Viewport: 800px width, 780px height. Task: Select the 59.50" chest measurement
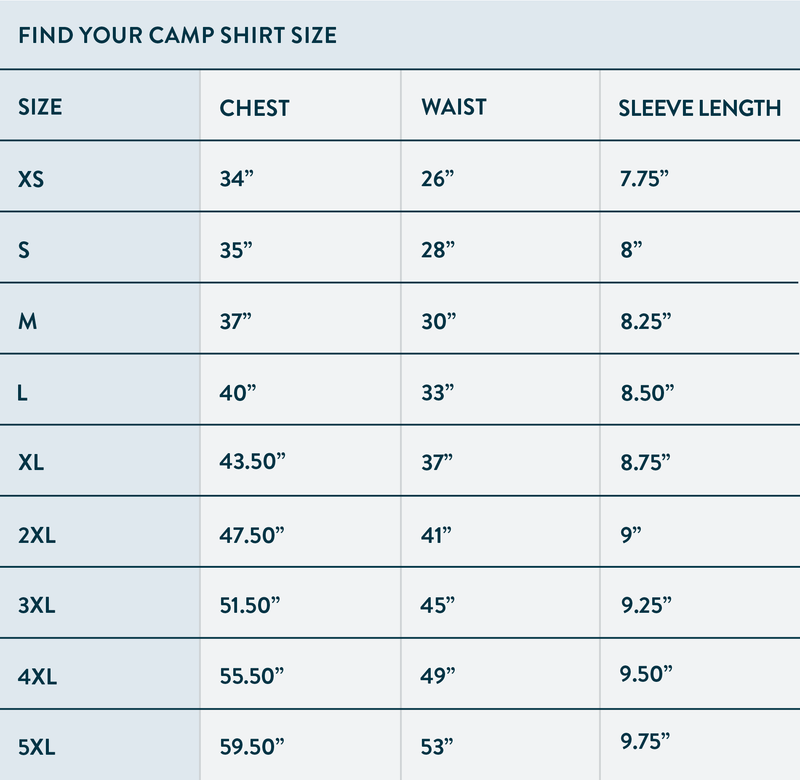[x=252, y=746]
